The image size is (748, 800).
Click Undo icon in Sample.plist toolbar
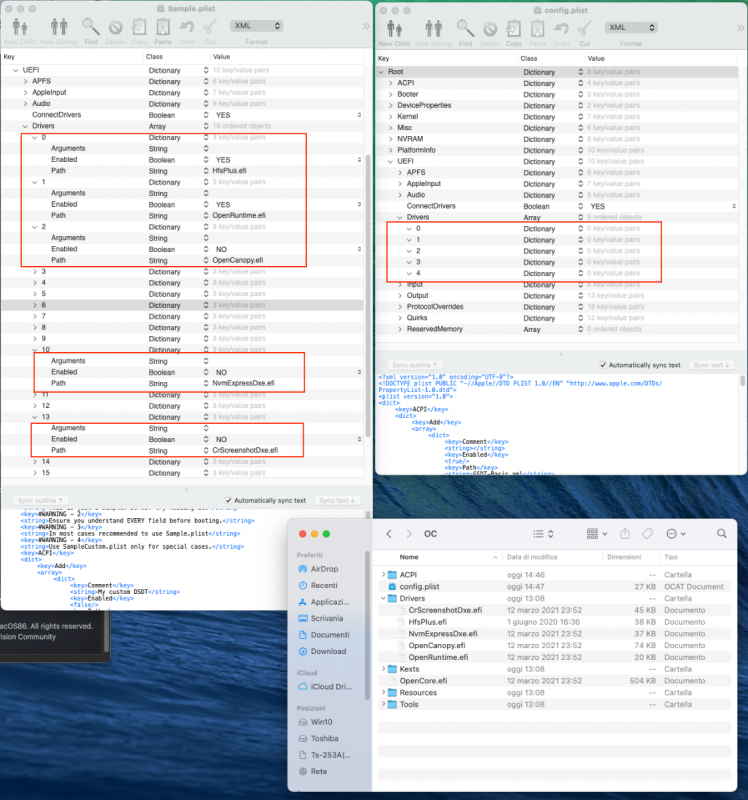(x=187, y=27)
